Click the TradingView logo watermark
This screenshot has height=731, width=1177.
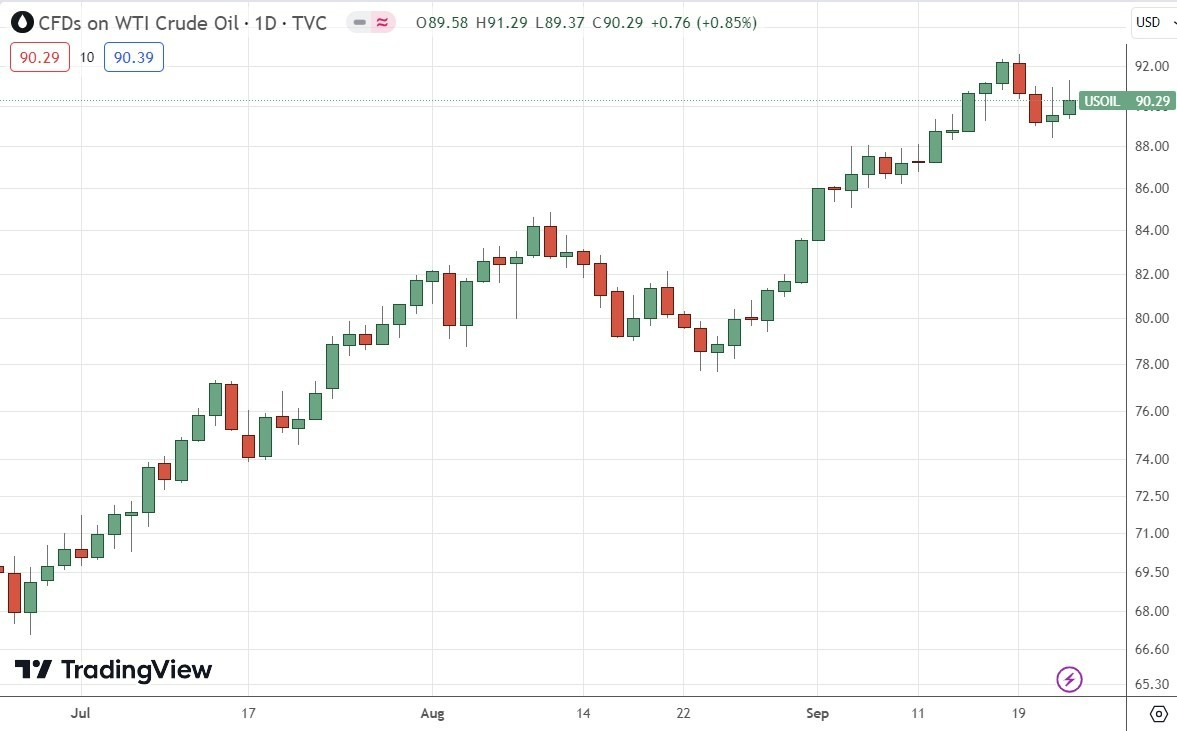click(x=113, y=670)
